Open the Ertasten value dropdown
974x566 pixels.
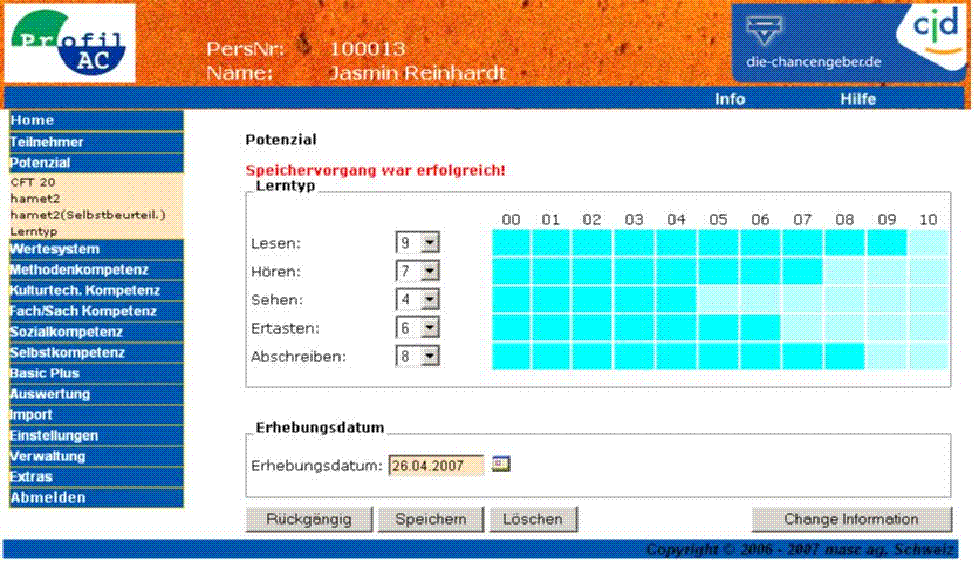(430, 327)
